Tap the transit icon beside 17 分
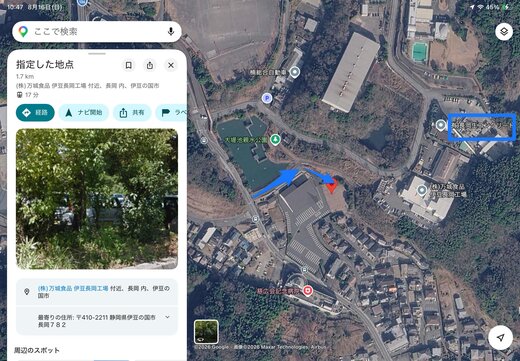Image resolution: width=520 pixels, height=361 pixels. tap(20, 95)
